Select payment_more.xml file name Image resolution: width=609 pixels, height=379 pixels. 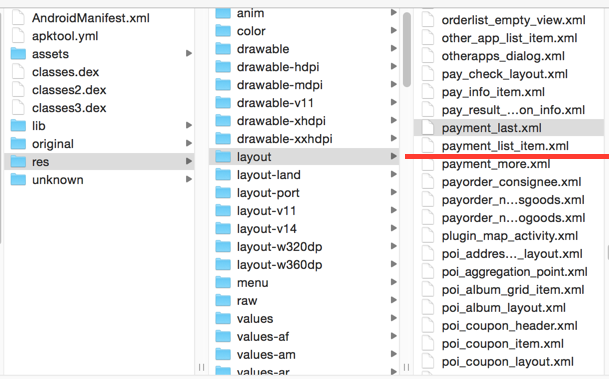click(x=496, y=164)
